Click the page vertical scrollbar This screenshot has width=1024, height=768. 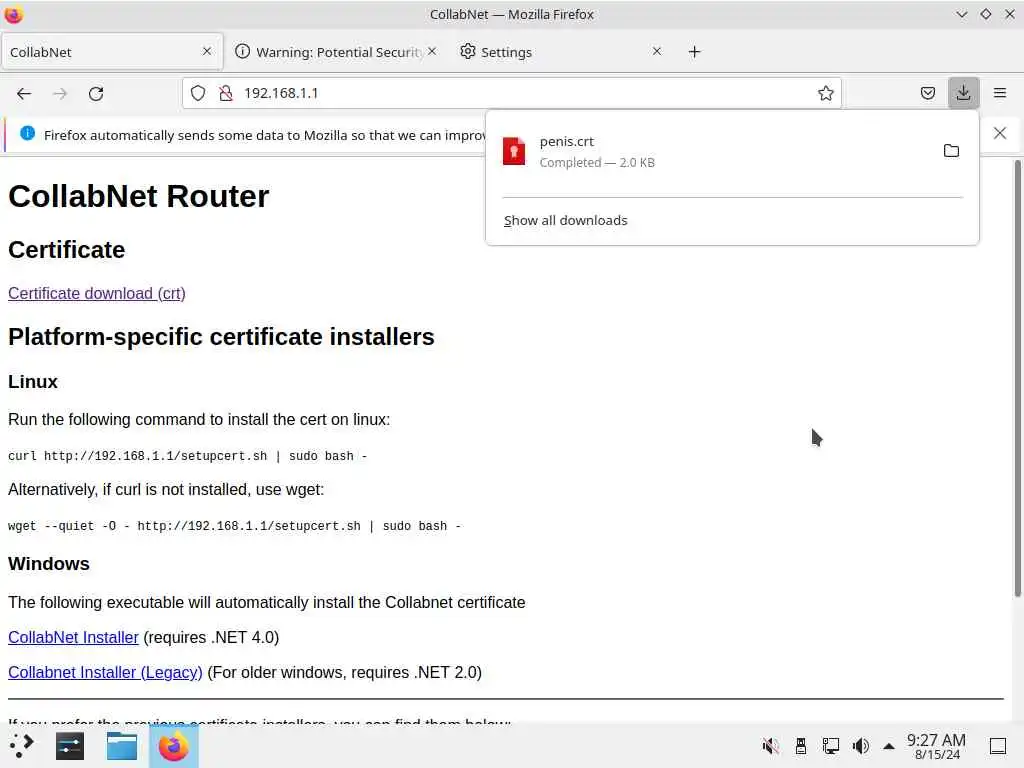click(1017, 378)
